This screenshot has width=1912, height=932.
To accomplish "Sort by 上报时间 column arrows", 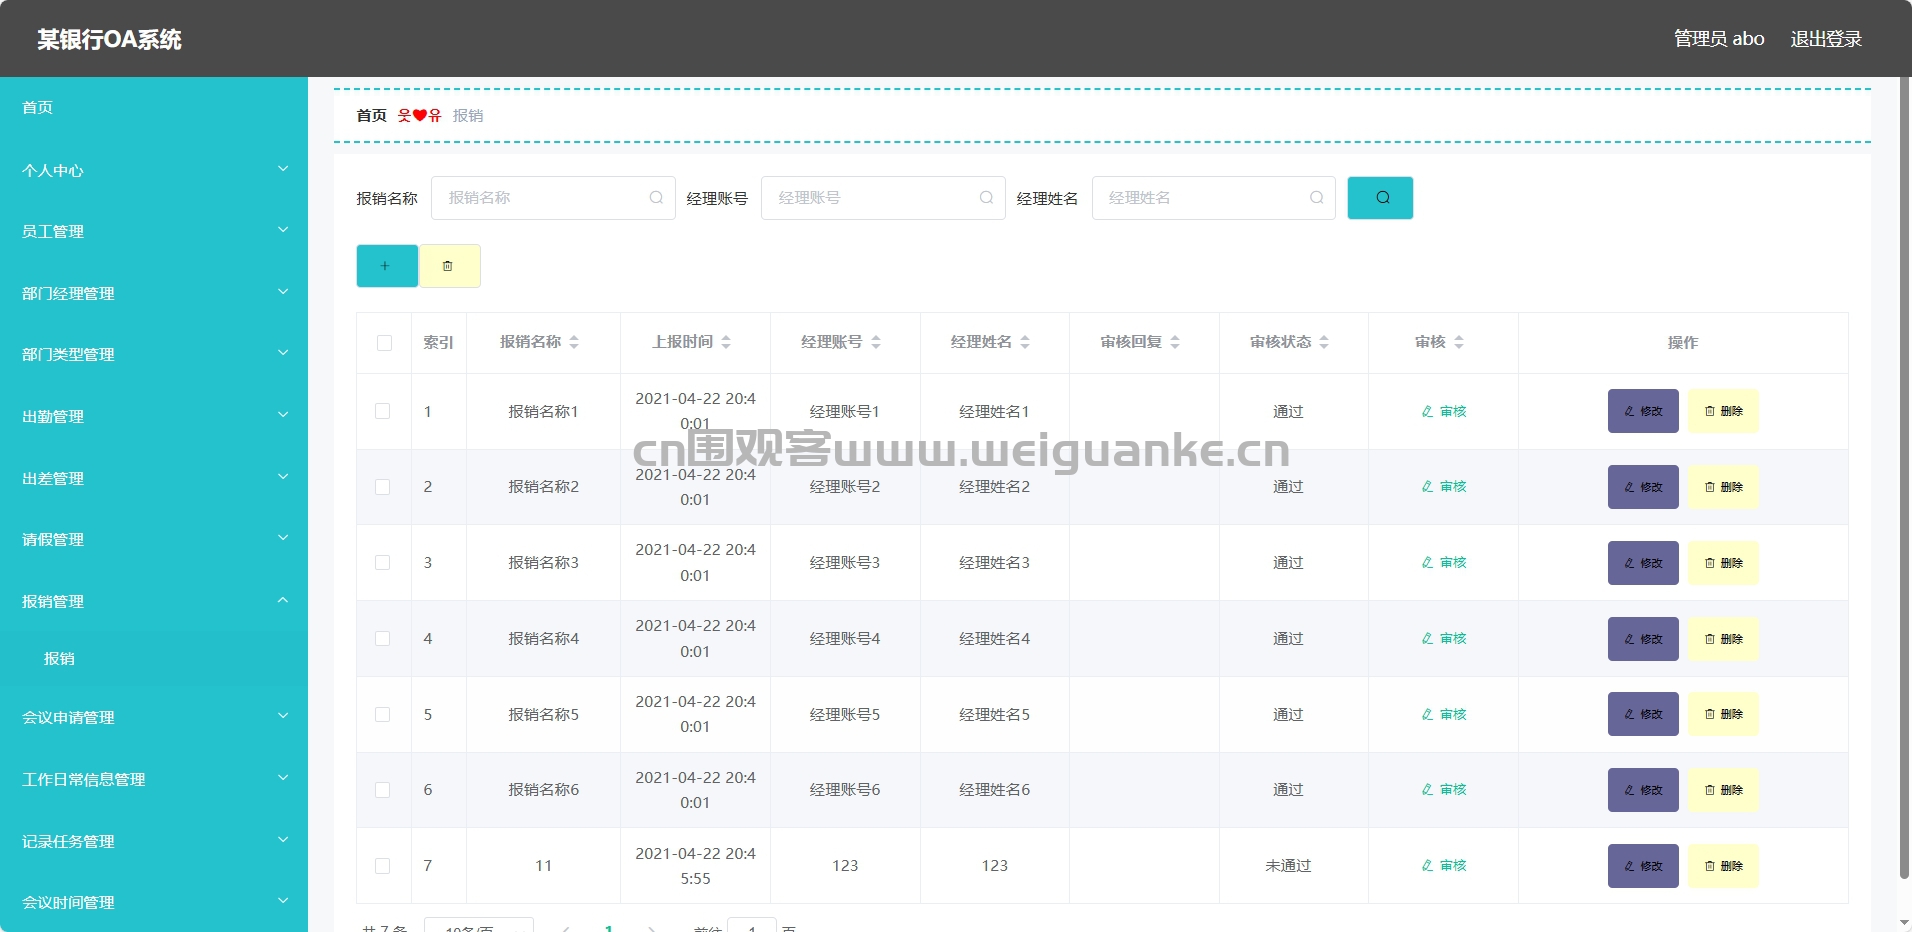I will pyautogui.click(x=726, y=342).
